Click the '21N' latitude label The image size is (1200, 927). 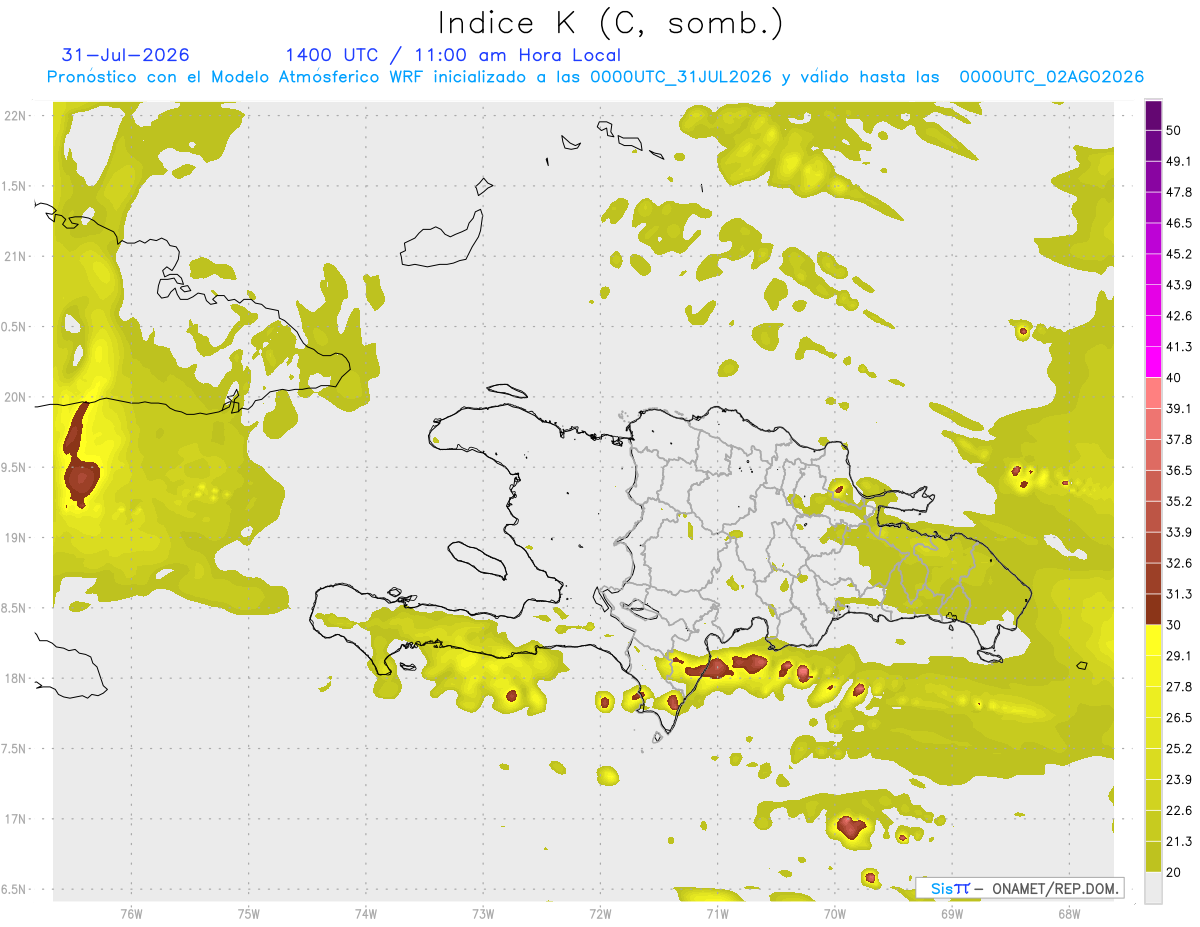point(16,256)
